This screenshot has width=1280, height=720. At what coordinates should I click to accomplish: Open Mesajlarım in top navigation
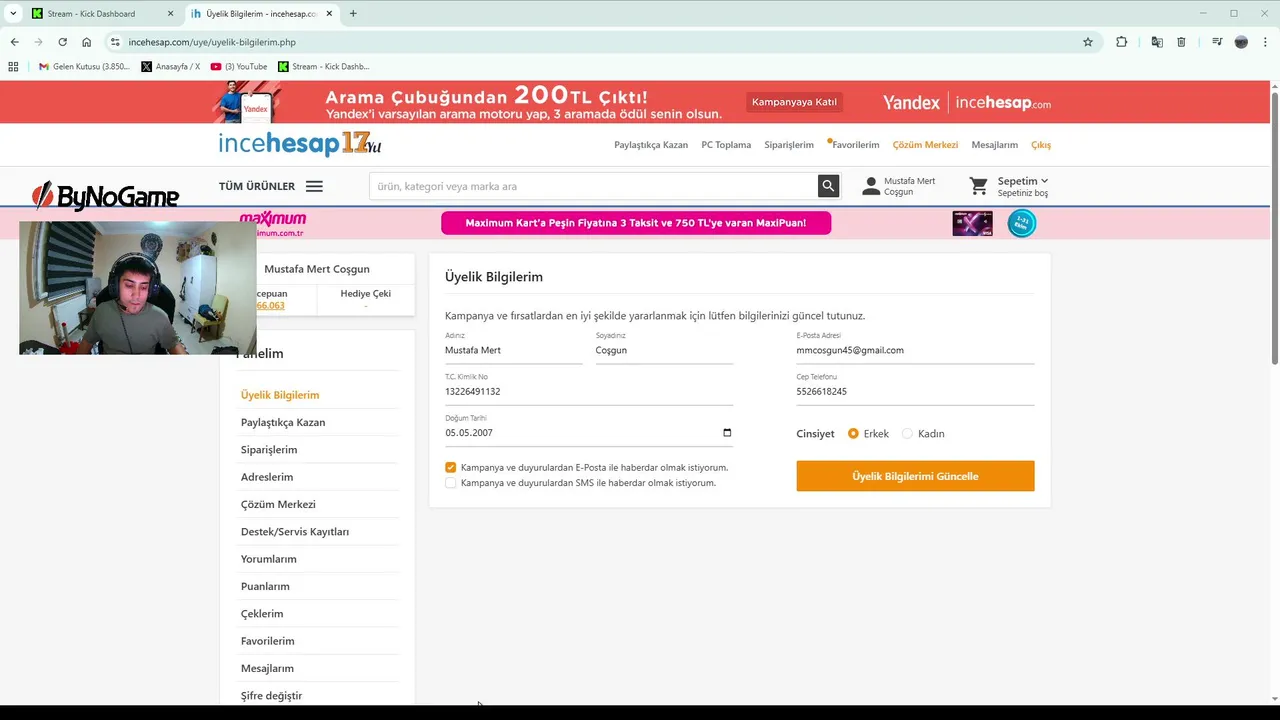(x=994, y=145)
